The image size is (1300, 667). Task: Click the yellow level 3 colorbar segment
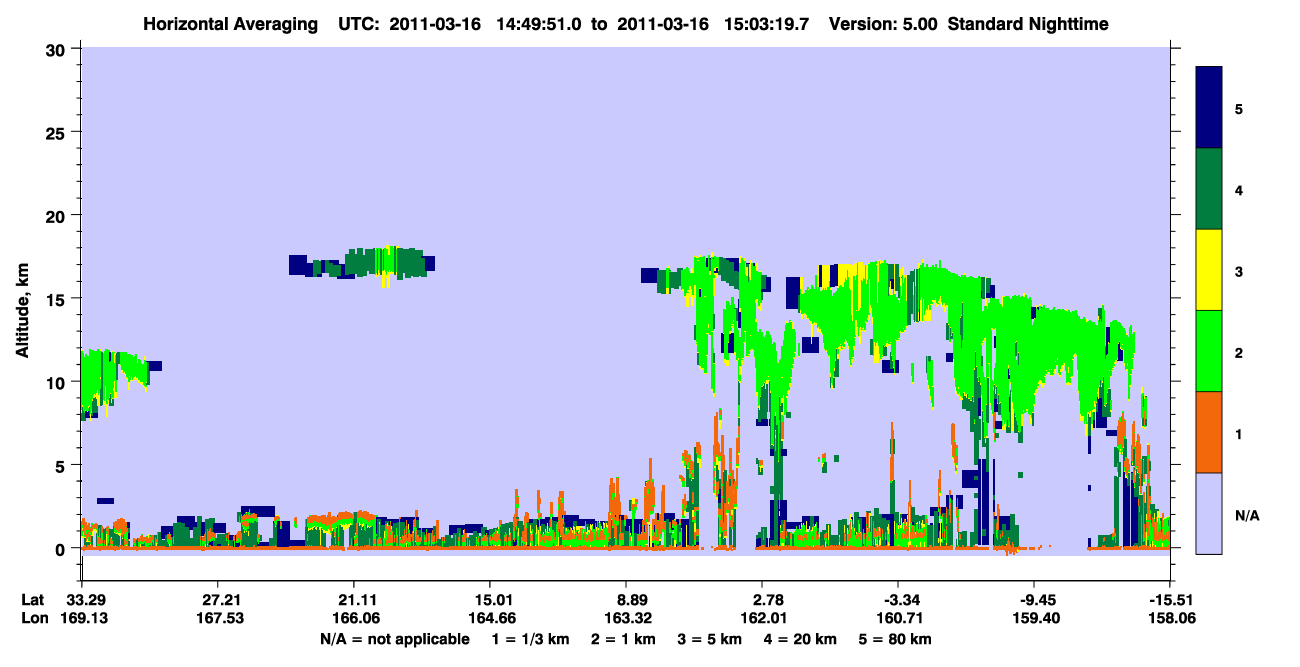tap(1209, 270)
